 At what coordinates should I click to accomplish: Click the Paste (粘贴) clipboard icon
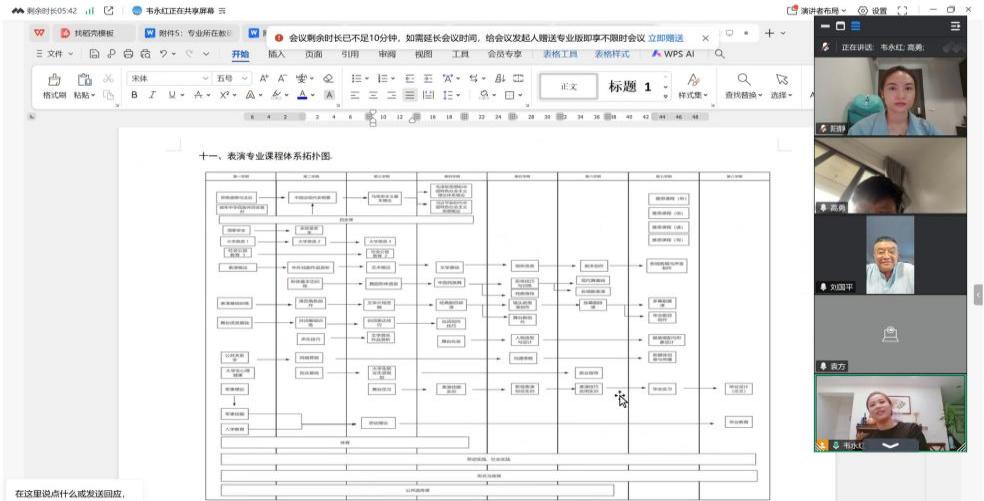(x=82, y=78)
